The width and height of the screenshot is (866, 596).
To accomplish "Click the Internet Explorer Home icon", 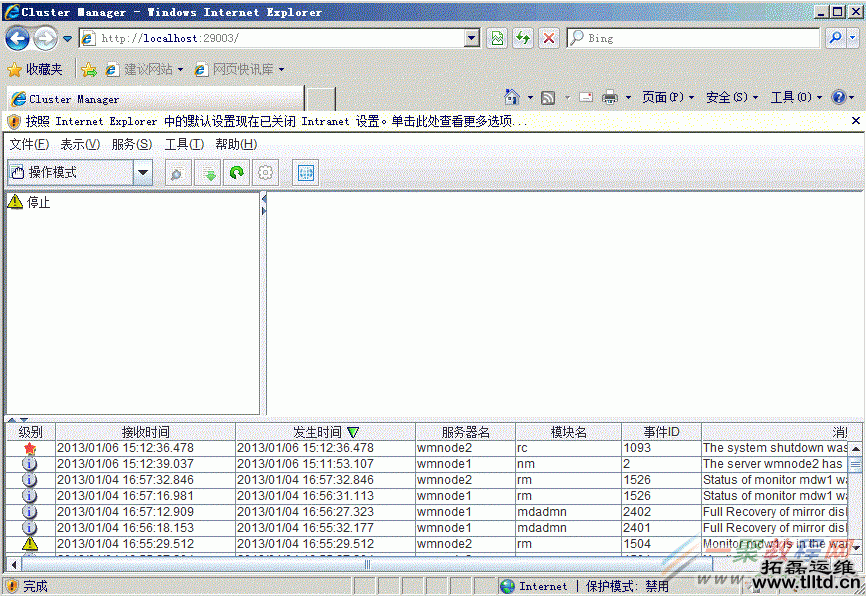I will click(x=513, y=98).
